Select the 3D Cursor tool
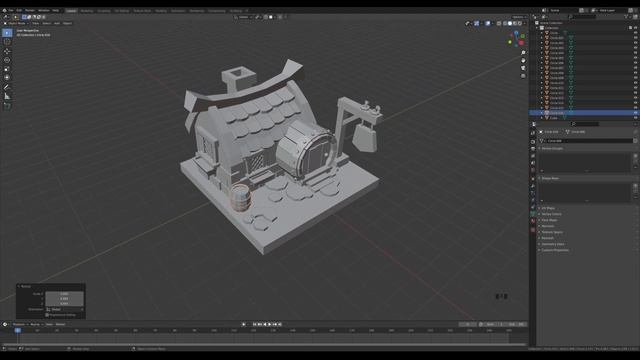This screenshot has width=640, height=360. [x=7, y=42]
